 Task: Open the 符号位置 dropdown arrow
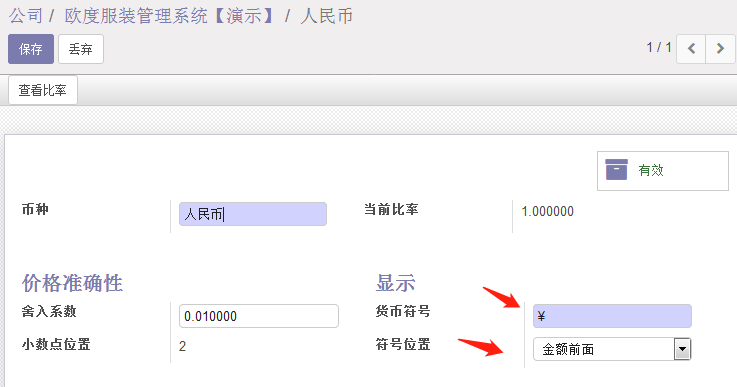click(682, 349)
